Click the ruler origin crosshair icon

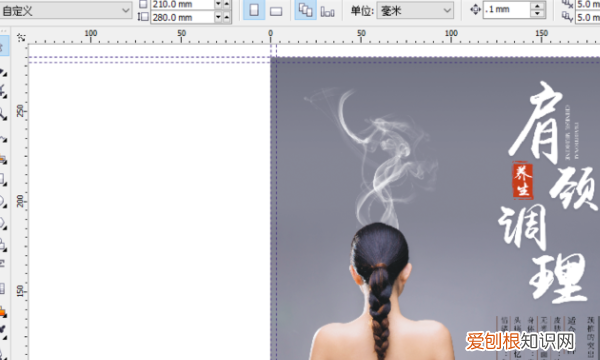tap(21, 37)
